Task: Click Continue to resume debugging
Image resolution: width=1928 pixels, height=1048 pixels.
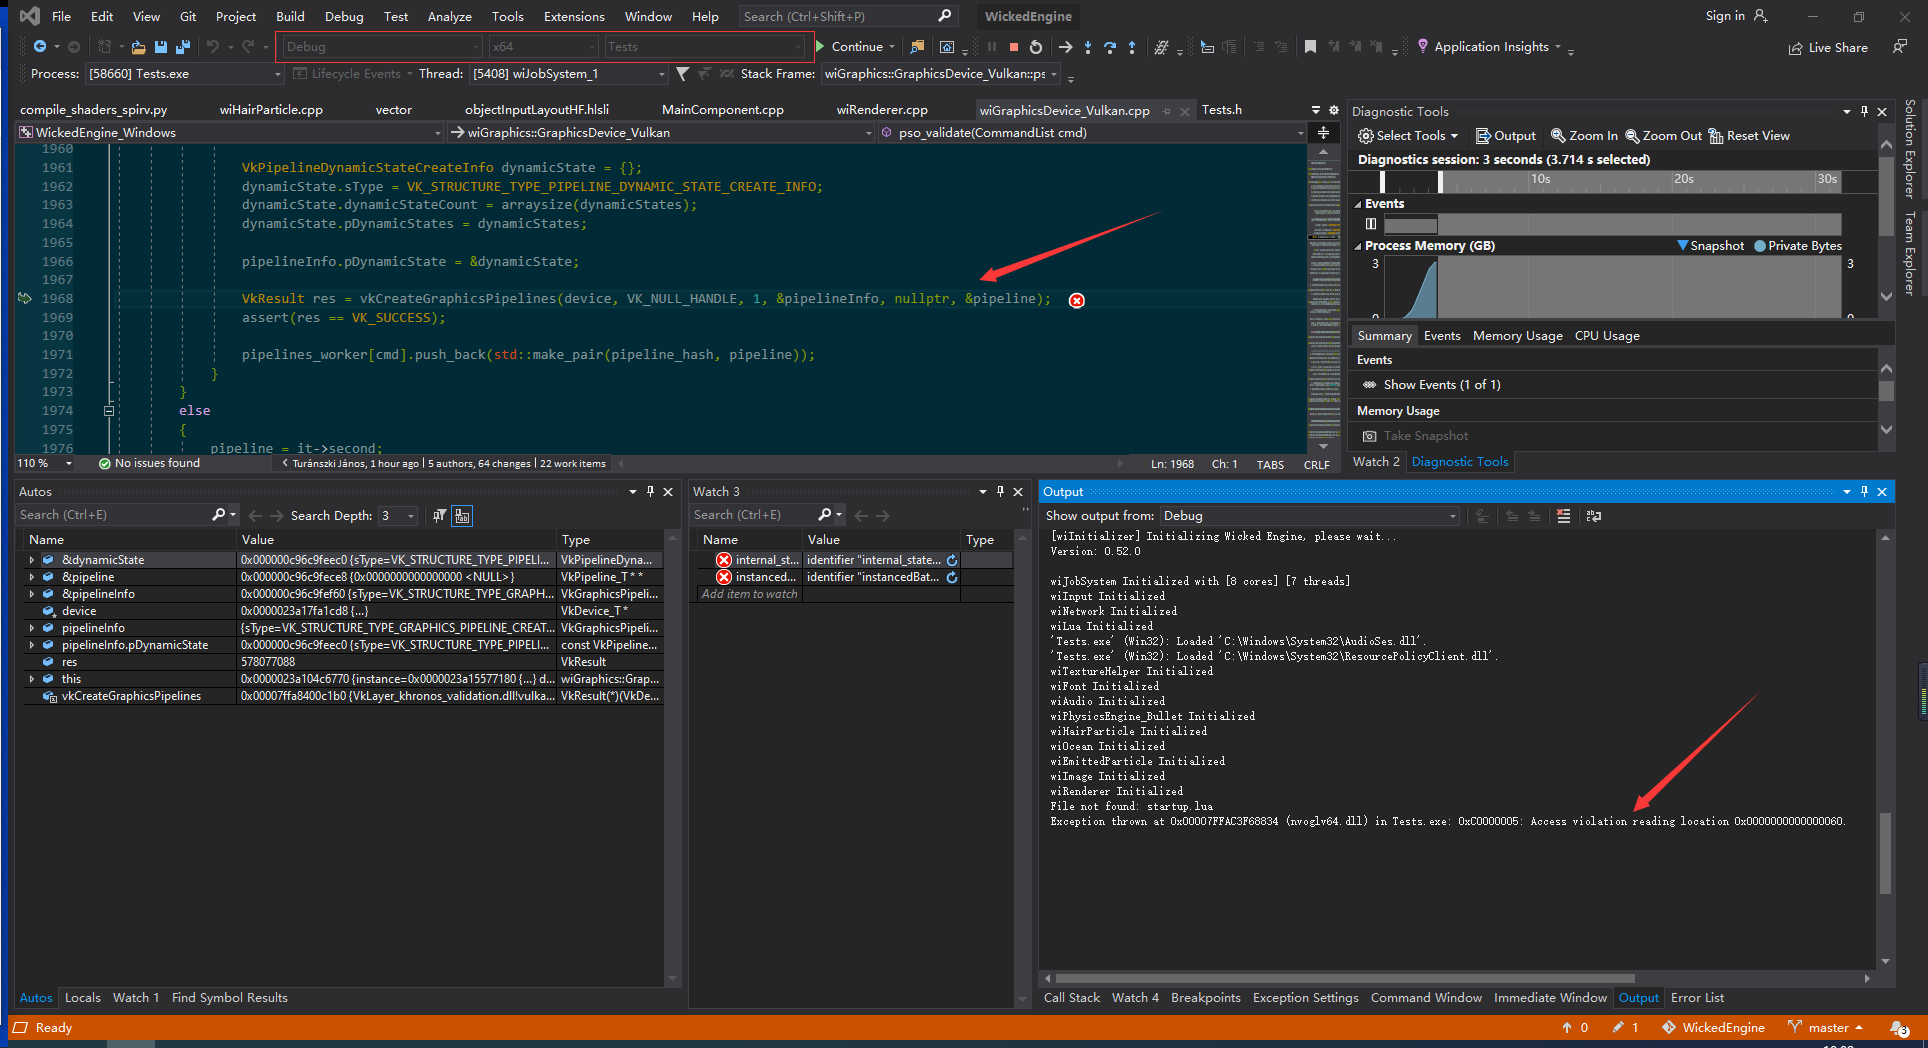Action: tap(857, 47)
